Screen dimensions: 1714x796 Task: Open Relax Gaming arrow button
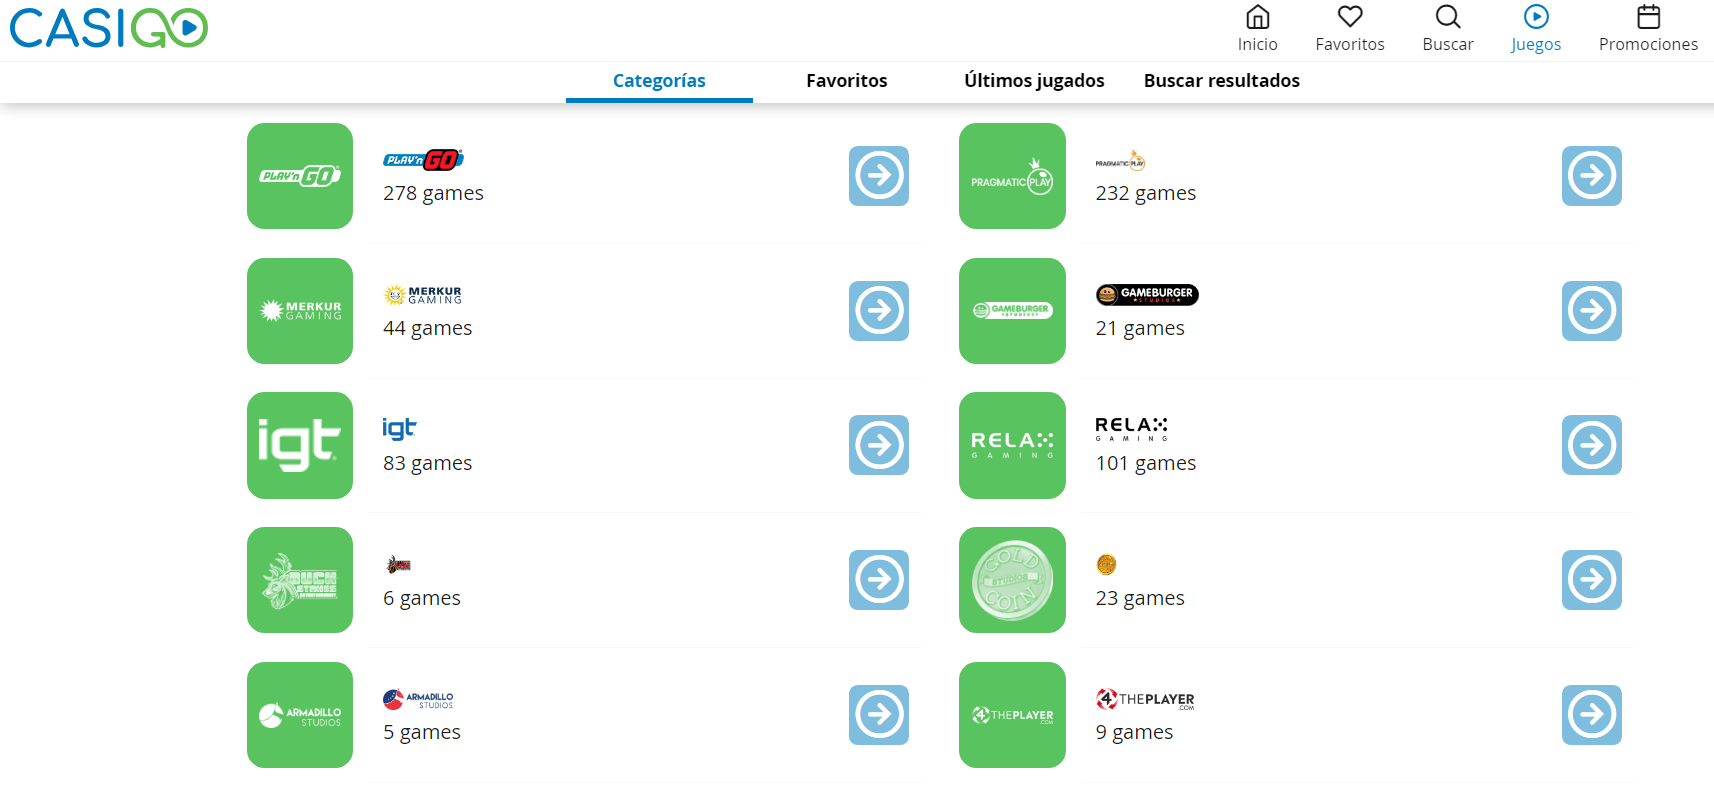[1591, 445]
